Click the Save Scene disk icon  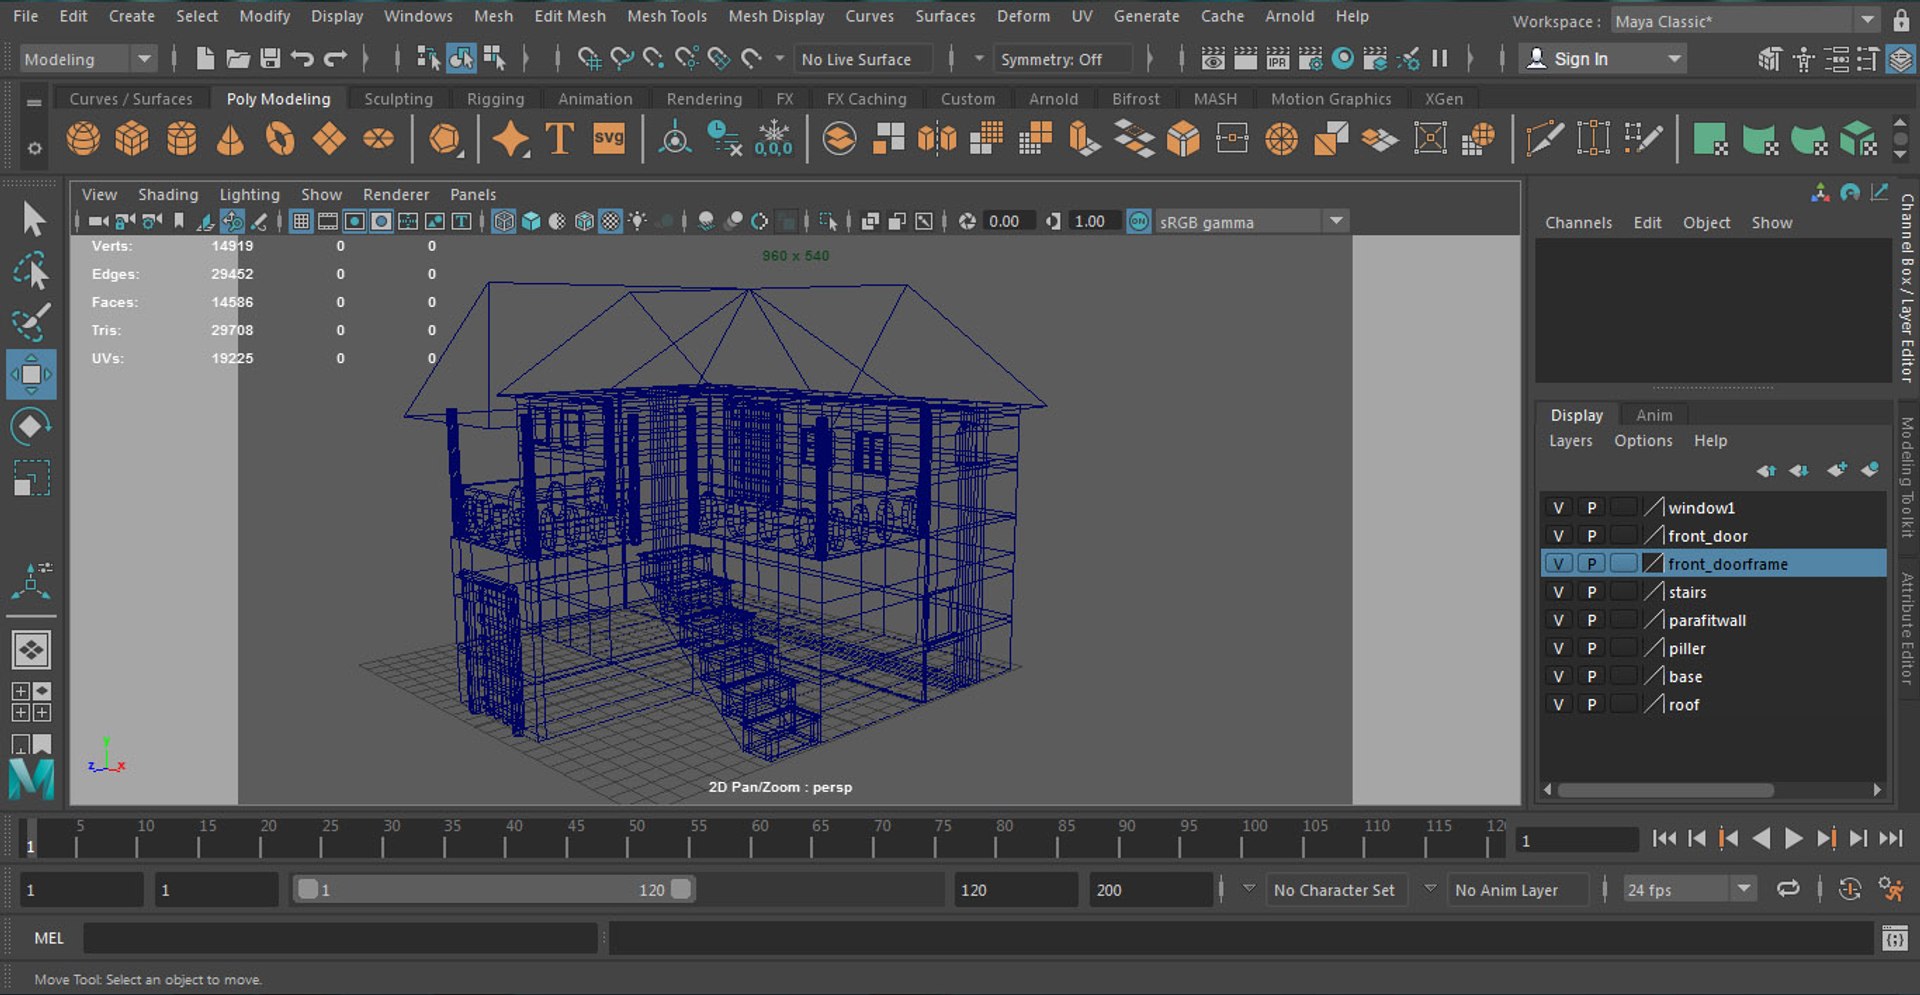click(x=270, y=59)
